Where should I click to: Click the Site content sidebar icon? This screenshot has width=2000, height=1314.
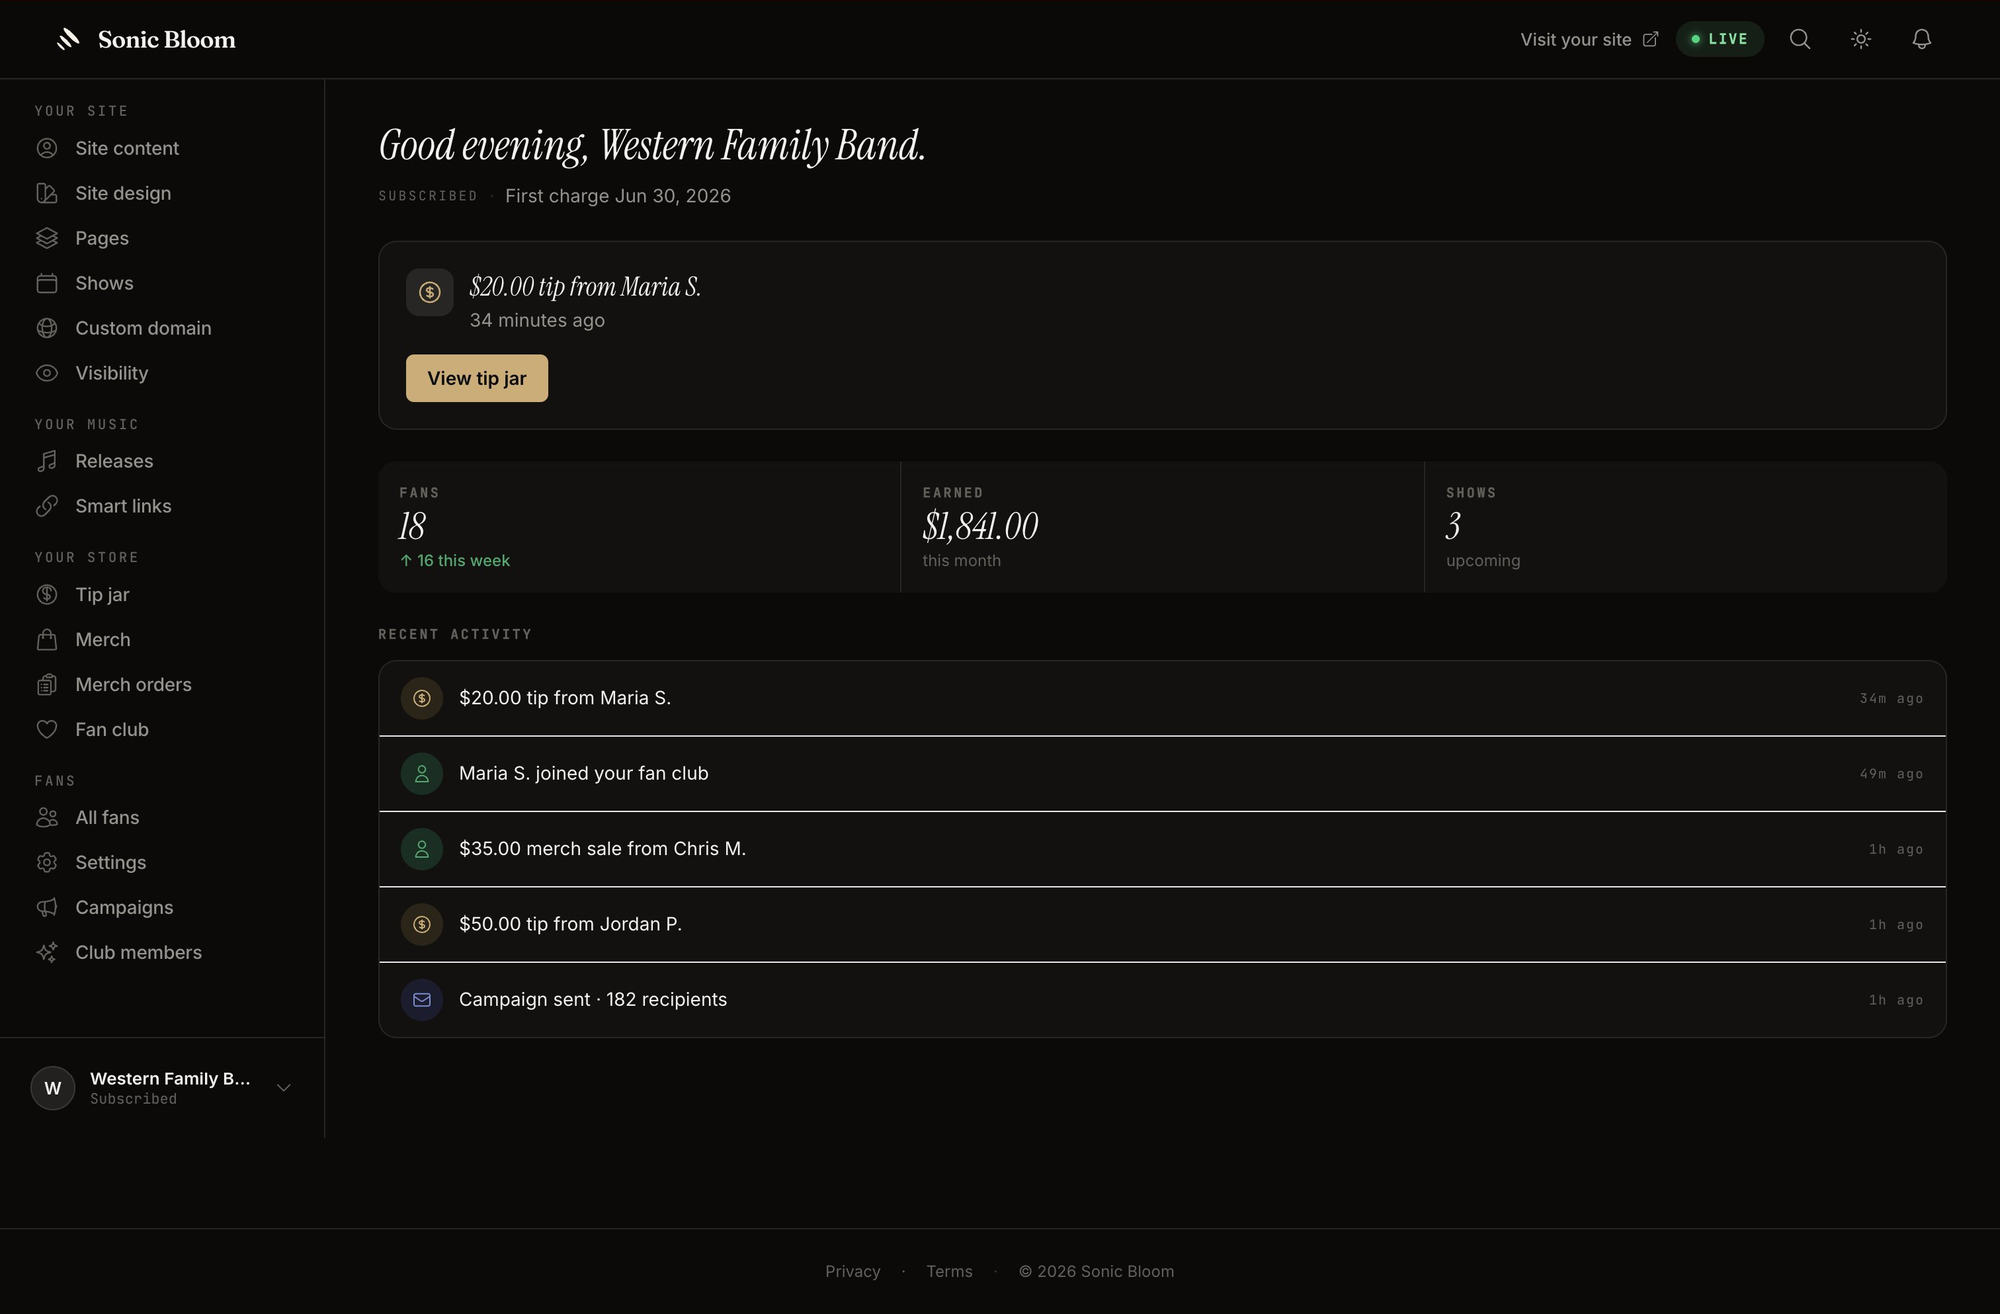47,148
